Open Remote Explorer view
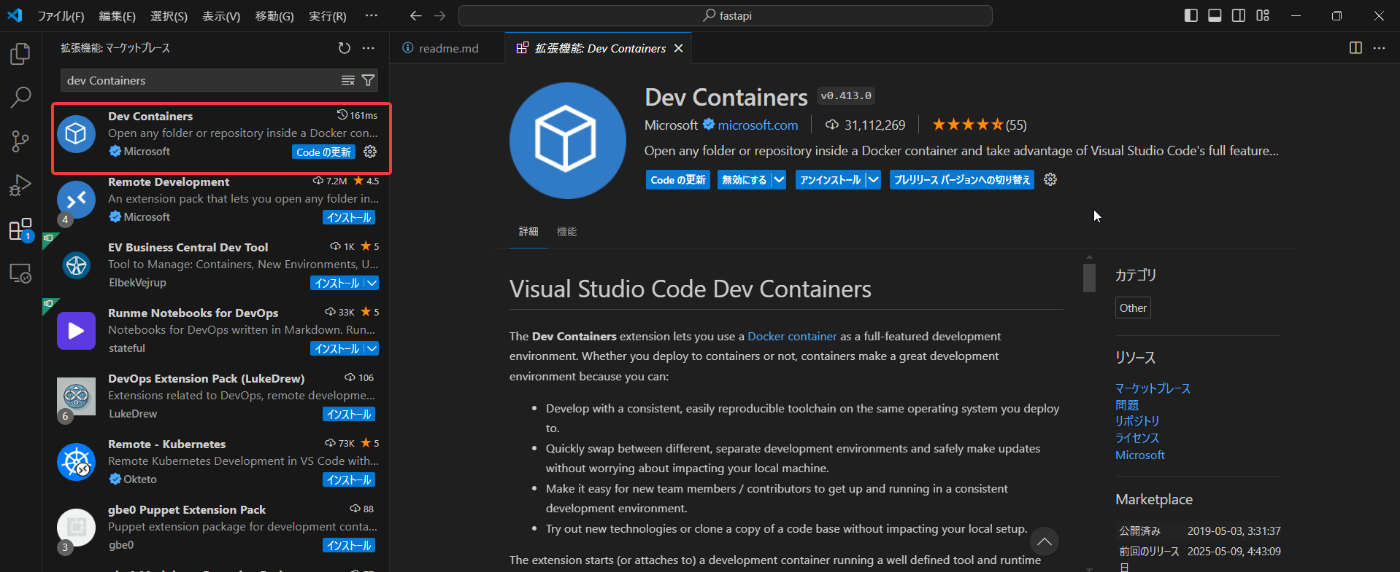The height and width of the screenshot is (572, 1400). (x=20, y=273)
